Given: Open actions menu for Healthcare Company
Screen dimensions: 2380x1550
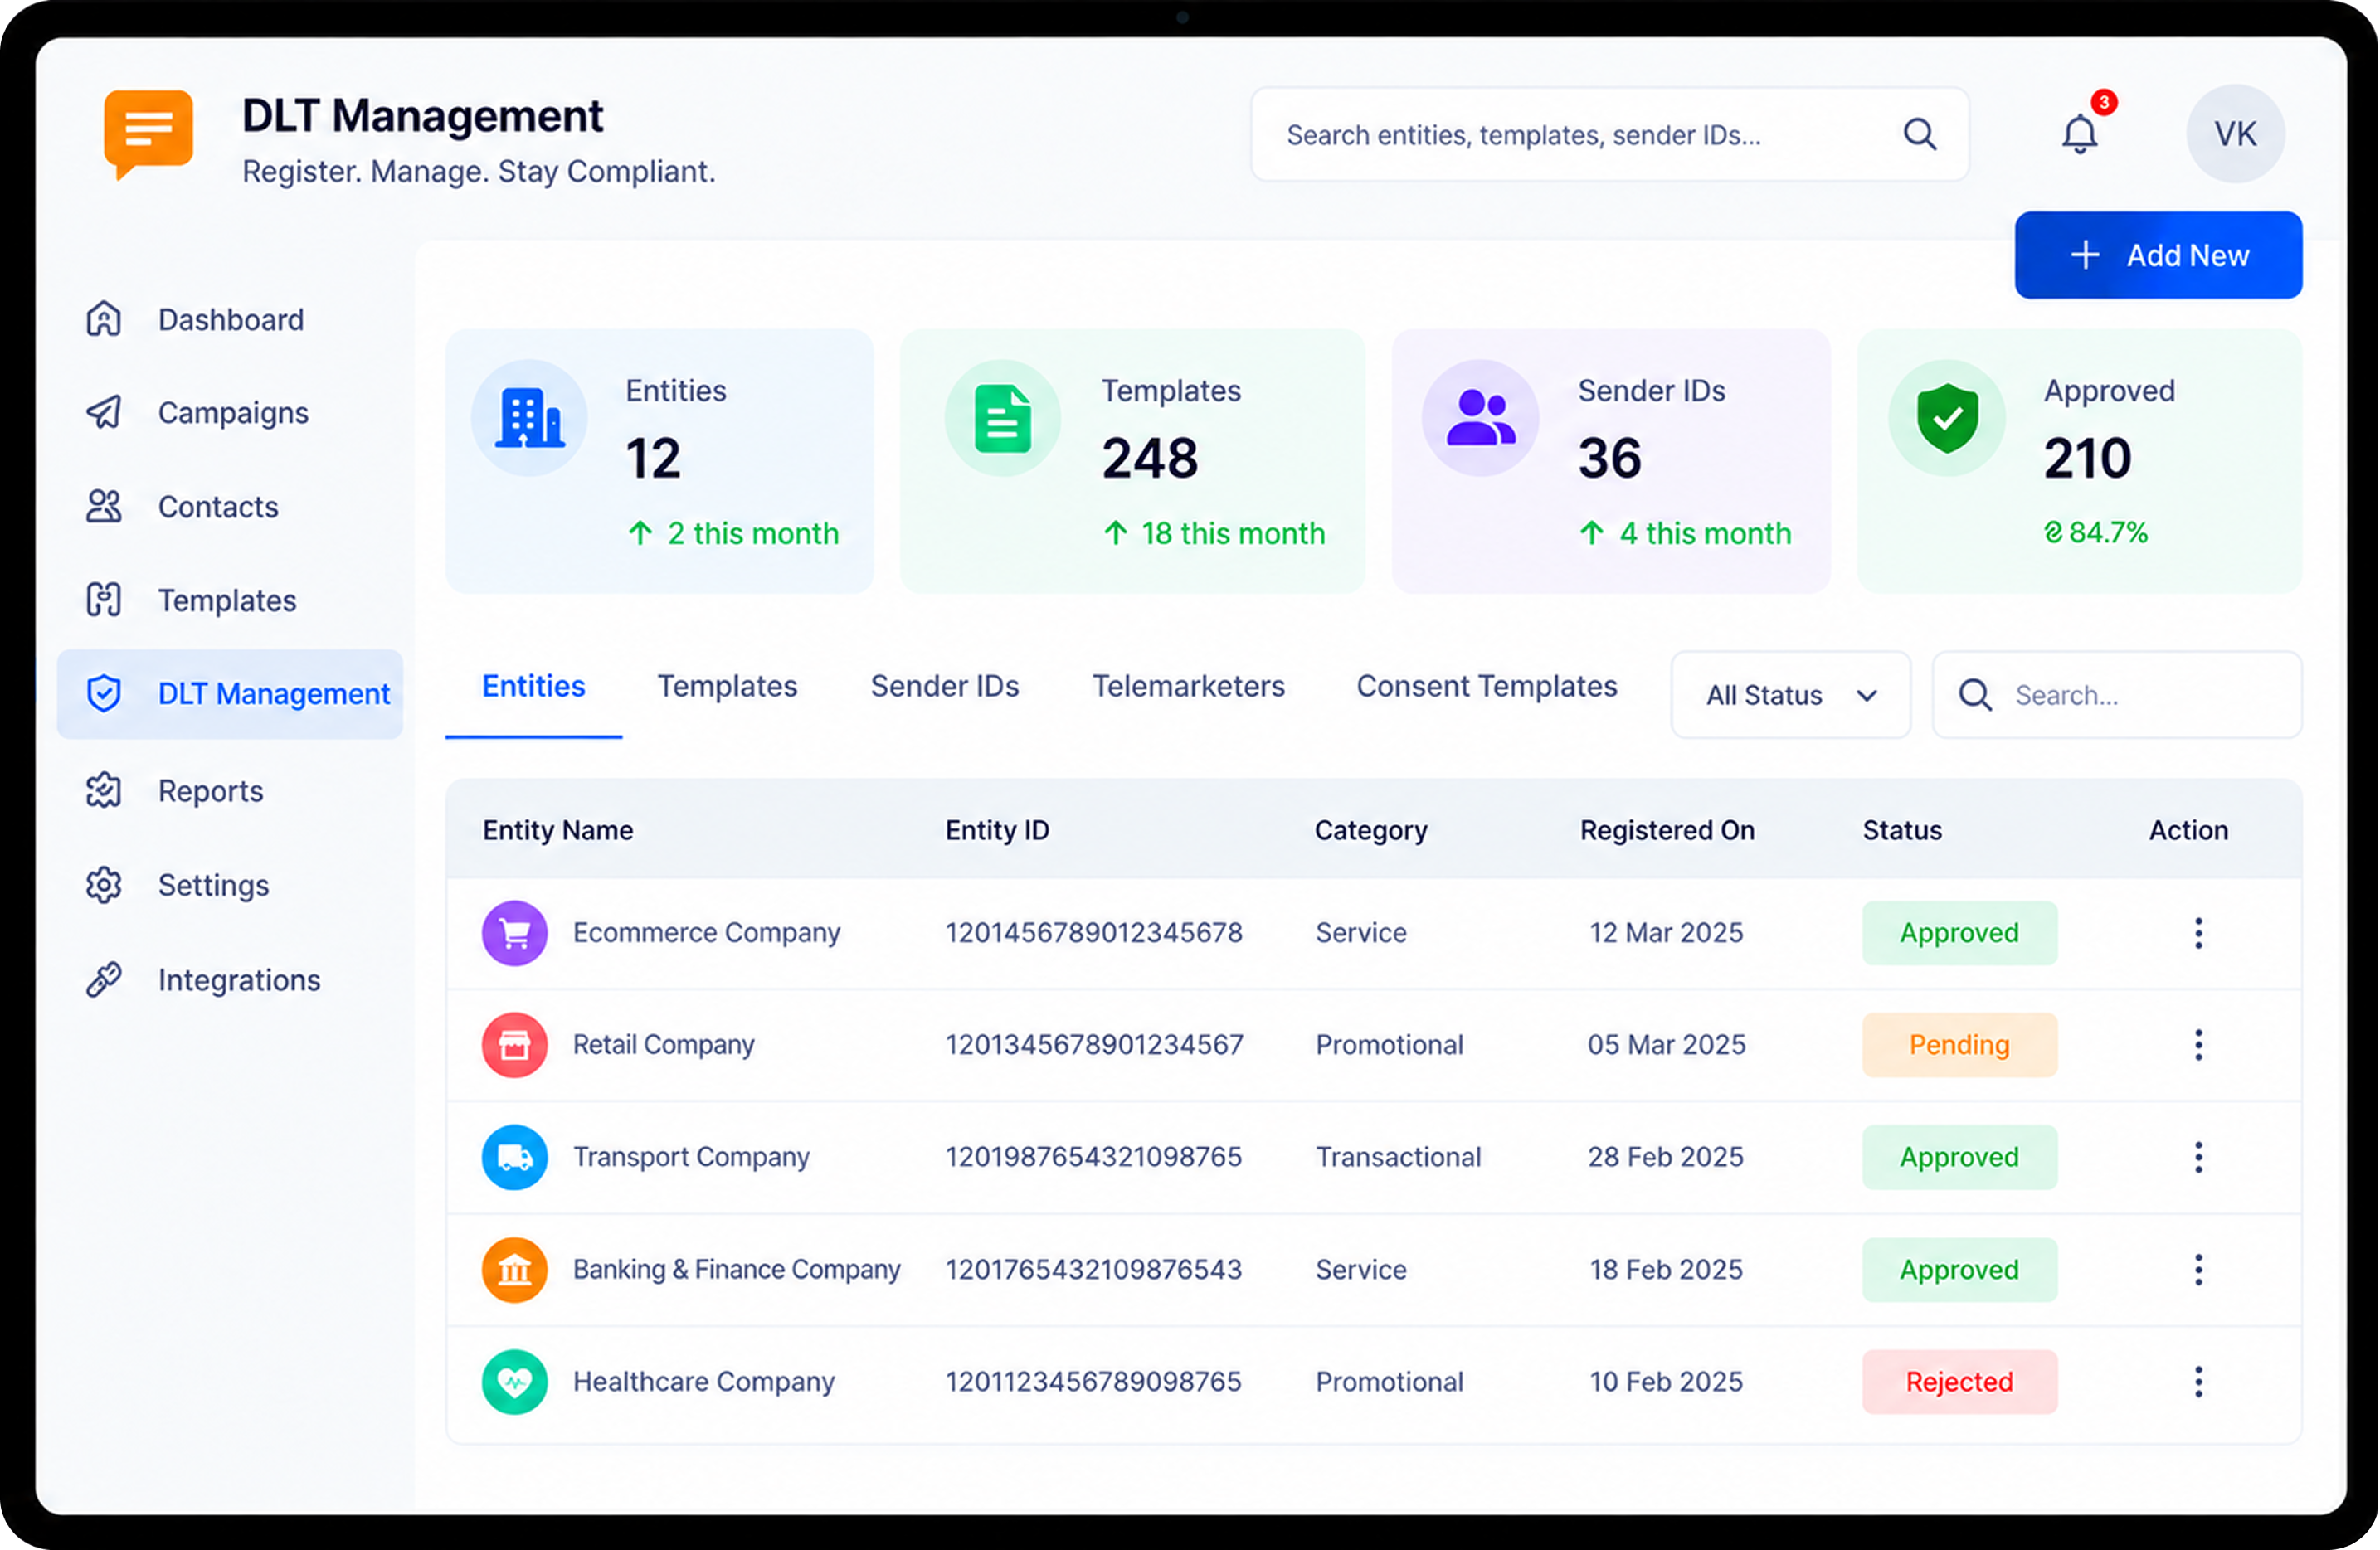Looking at the screenshot, I should pyautogui.click(x=2198, y=1382).
